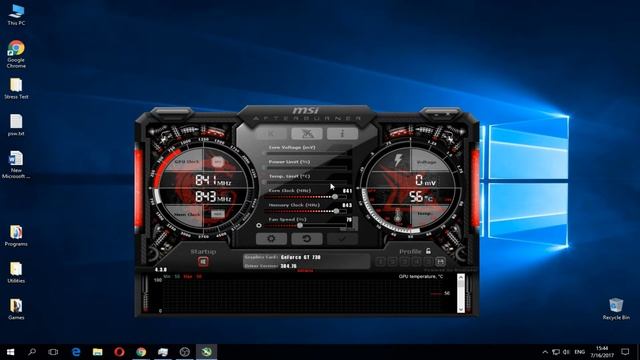The image size is (640, 360).
Task: Click the Core Voltage slider track
Action: click(307, 153)
